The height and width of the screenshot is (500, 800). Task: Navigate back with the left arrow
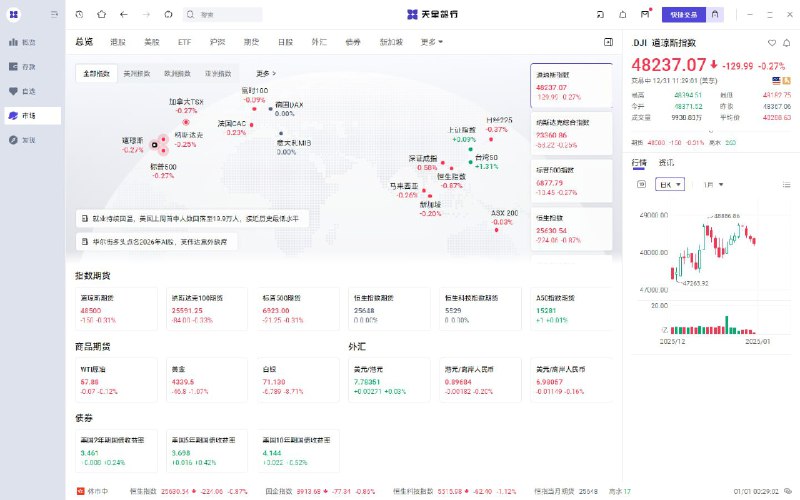coord(123,14)
